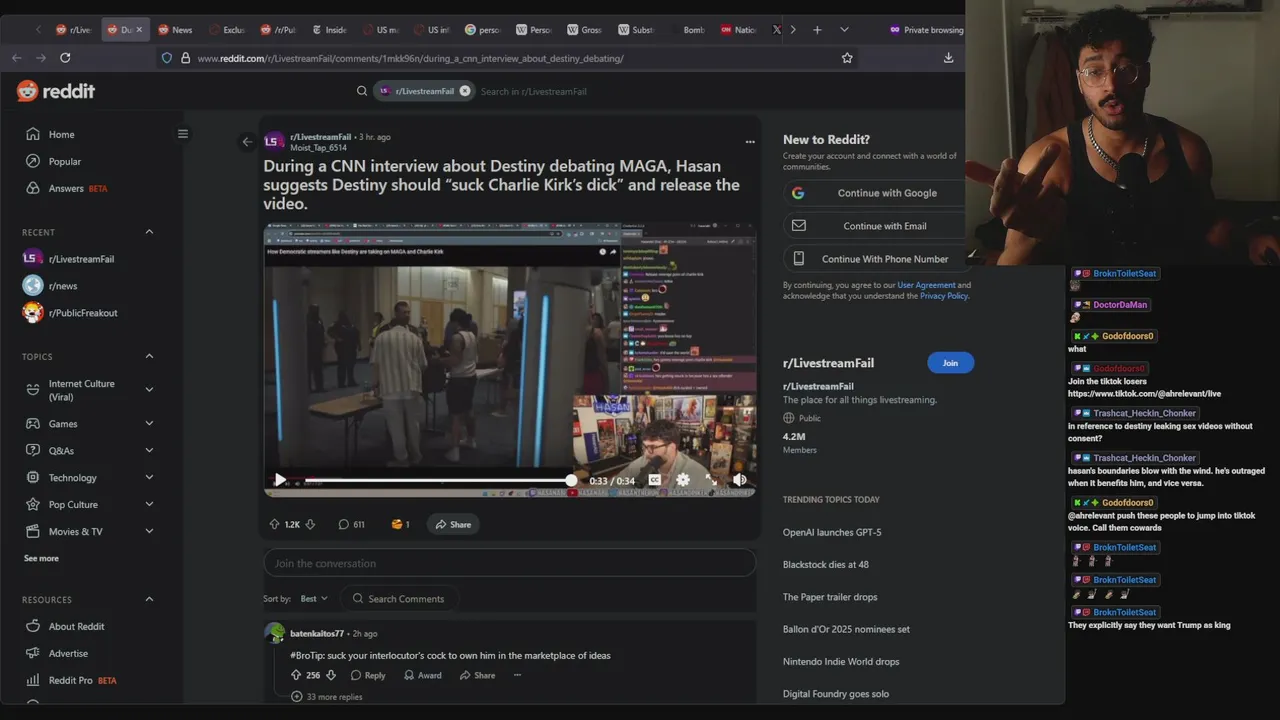Collapse the RECENT sidebar section
The width and height of the screenshot is (1280, 720).
(x=149, y=232)
